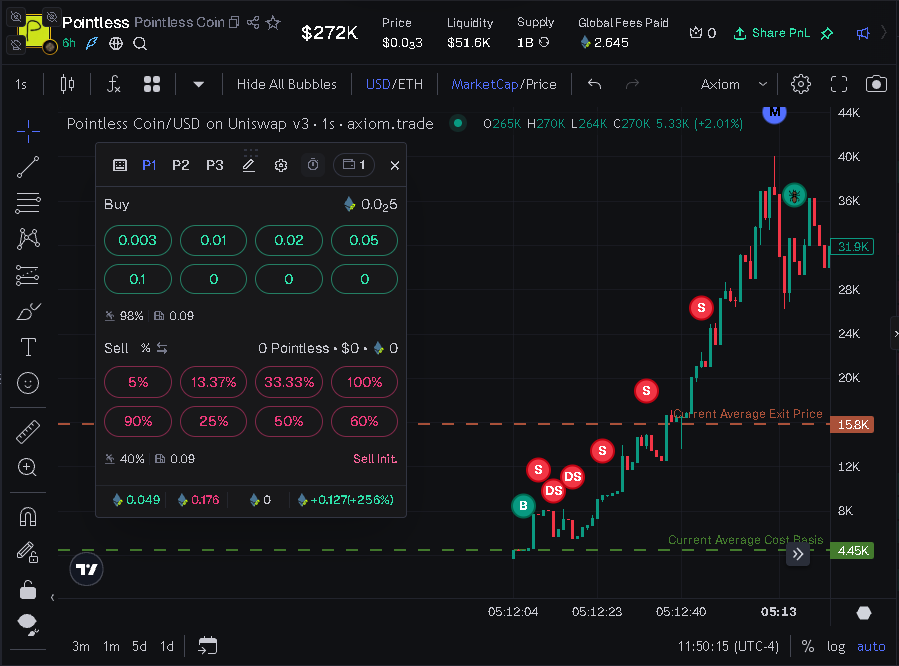Select the 5d timeframe
Image resolution: width=899 pixels, height=666 pixels.
point(139,647)
